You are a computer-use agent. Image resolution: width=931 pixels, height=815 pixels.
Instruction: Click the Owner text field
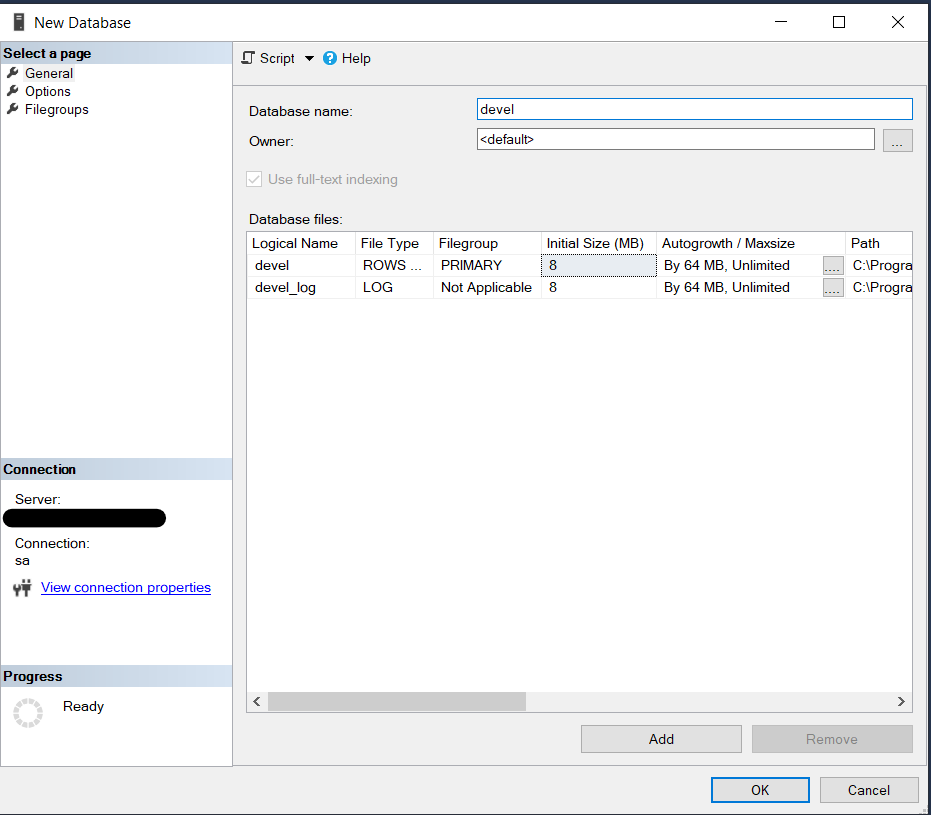675,140
